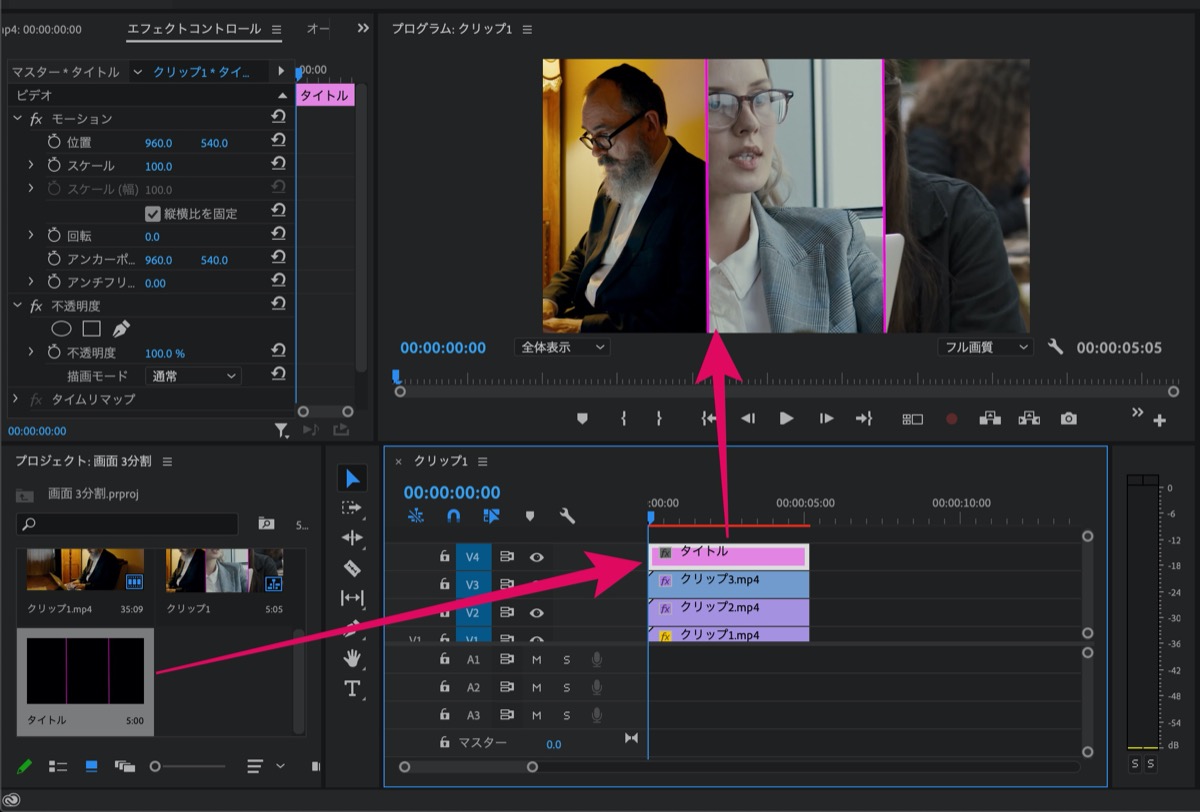
Task: Open the プロジェクト panel menu
Action: [168, 461]
